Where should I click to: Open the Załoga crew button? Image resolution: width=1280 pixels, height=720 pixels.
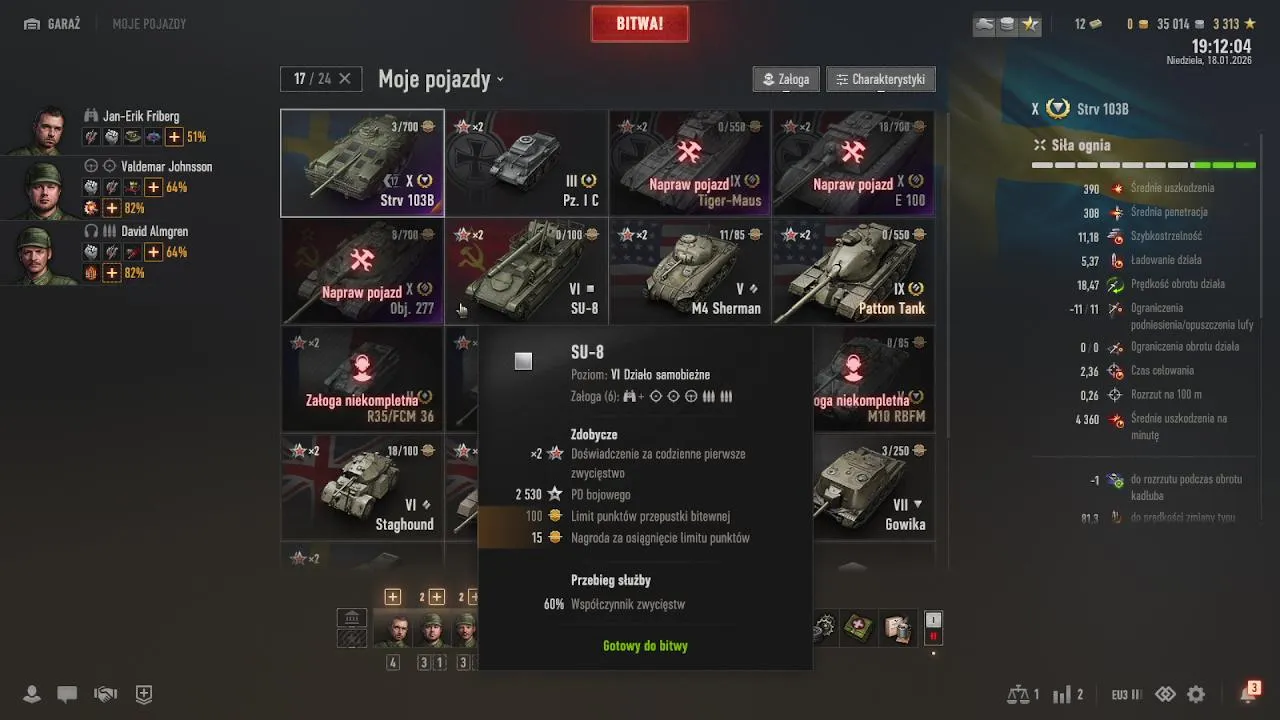[786, 79]
